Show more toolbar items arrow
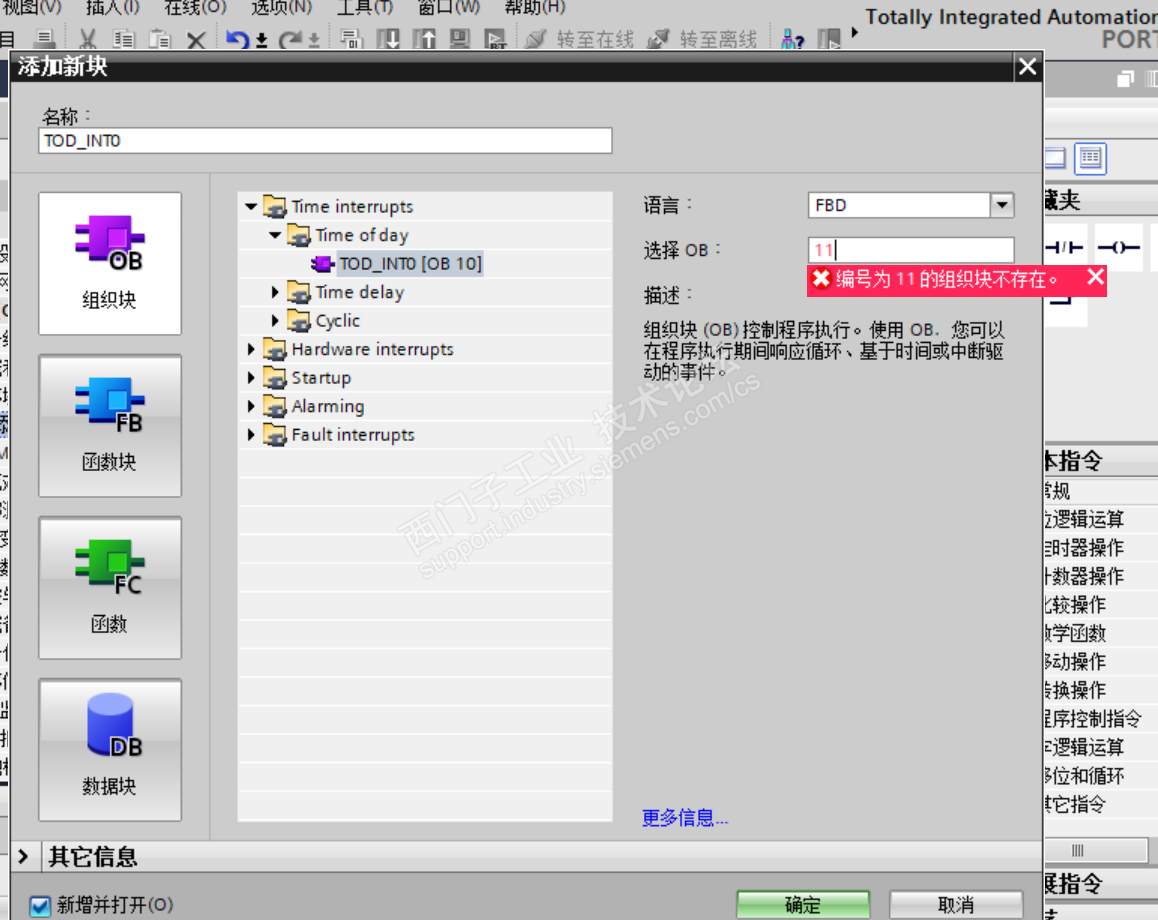Viewport: 1158px width, 920px height. tap(855, 32)
